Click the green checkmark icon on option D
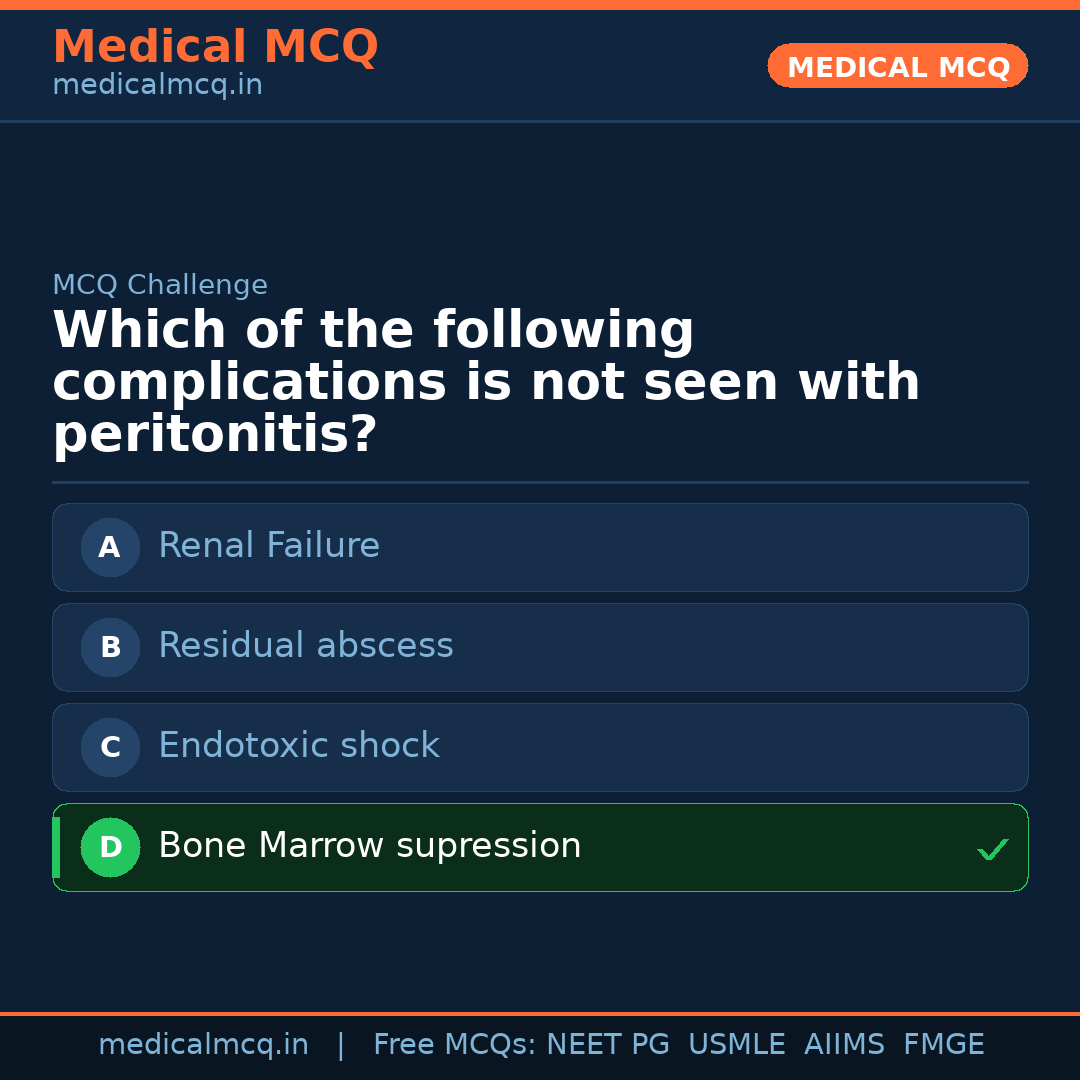Screen dimensions: 1080x1080 tap(994, 849)
